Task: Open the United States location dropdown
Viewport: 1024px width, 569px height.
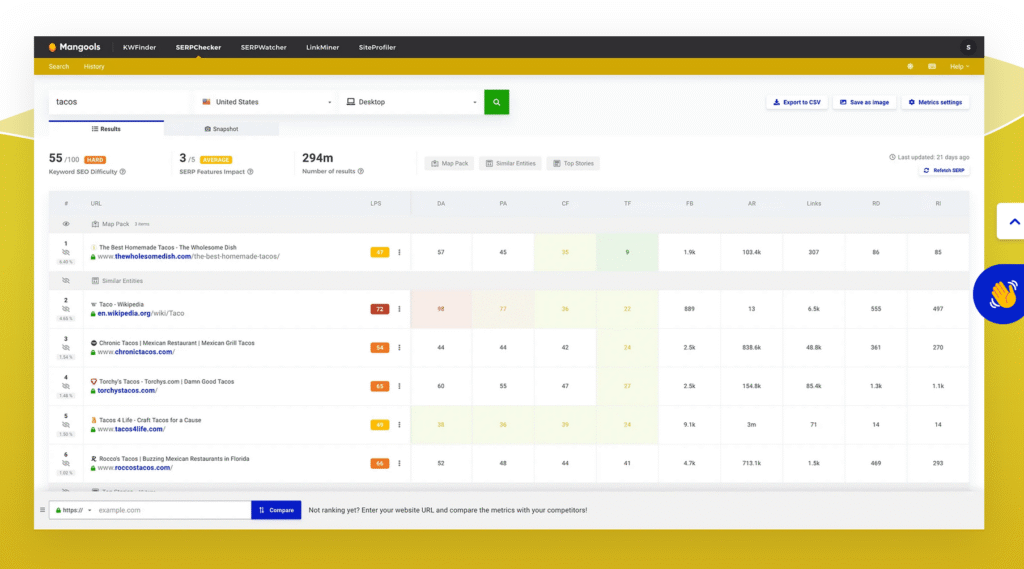Action: tap(266, 102)
